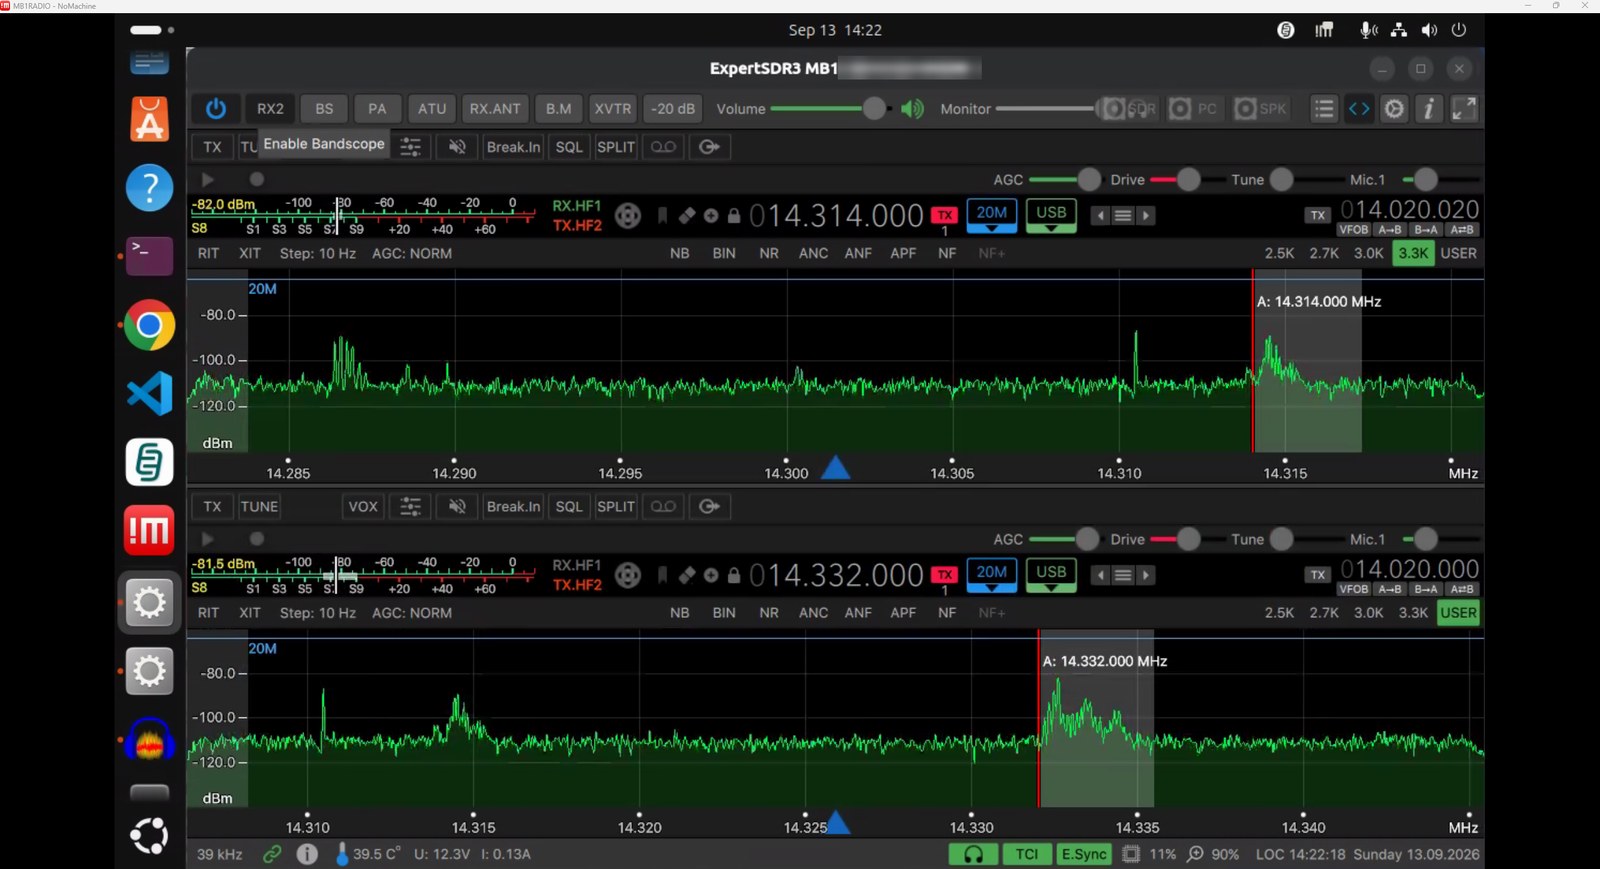The width and height of the screenshot is (1600, 869).
Task: Click the bookmark icon beside 14.314.000
Action: 662,215
